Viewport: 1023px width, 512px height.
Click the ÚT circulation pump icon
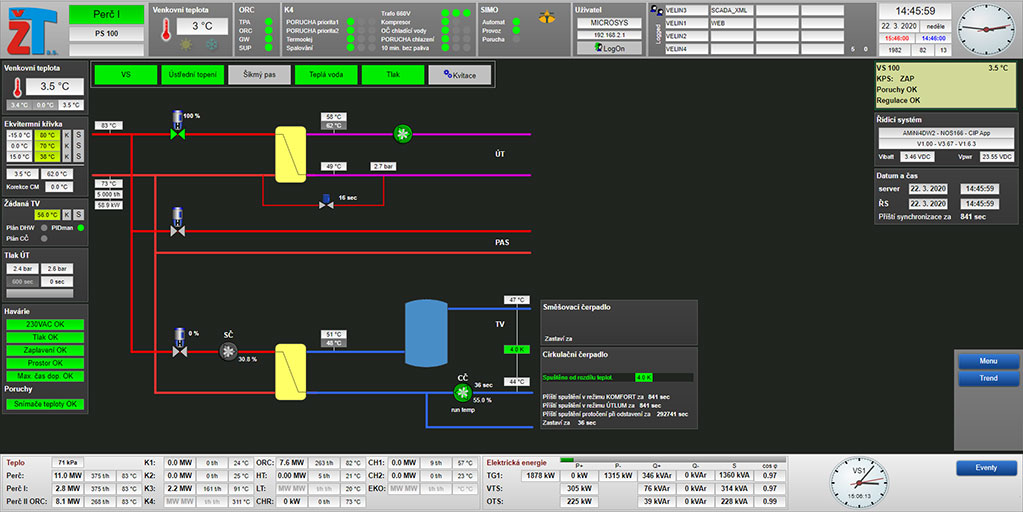click(403, 133)
